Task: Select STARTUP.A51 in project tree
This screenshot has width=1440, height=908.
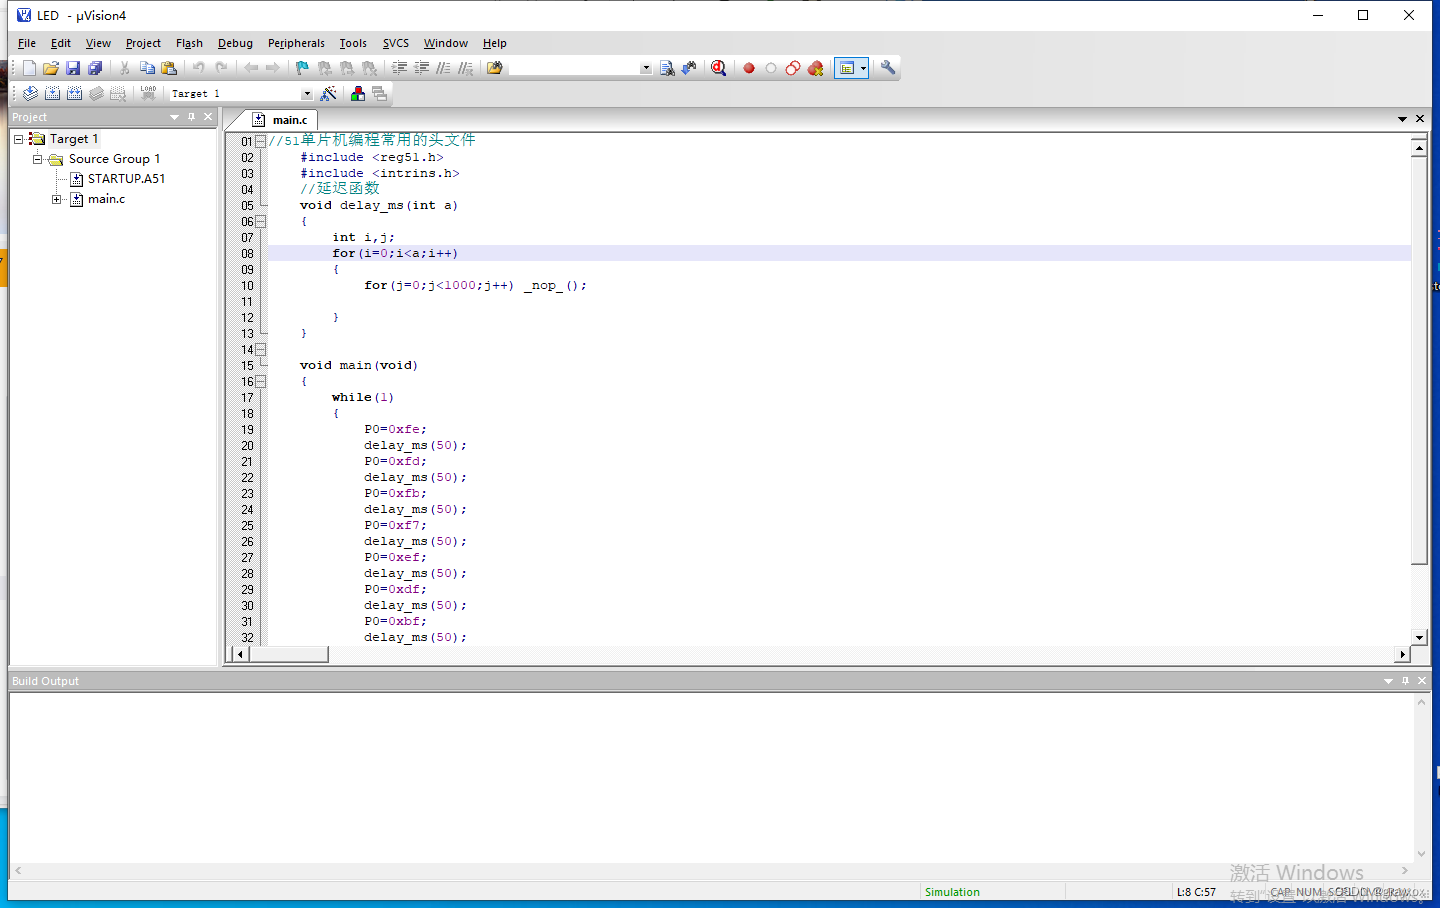Action: 126,179
